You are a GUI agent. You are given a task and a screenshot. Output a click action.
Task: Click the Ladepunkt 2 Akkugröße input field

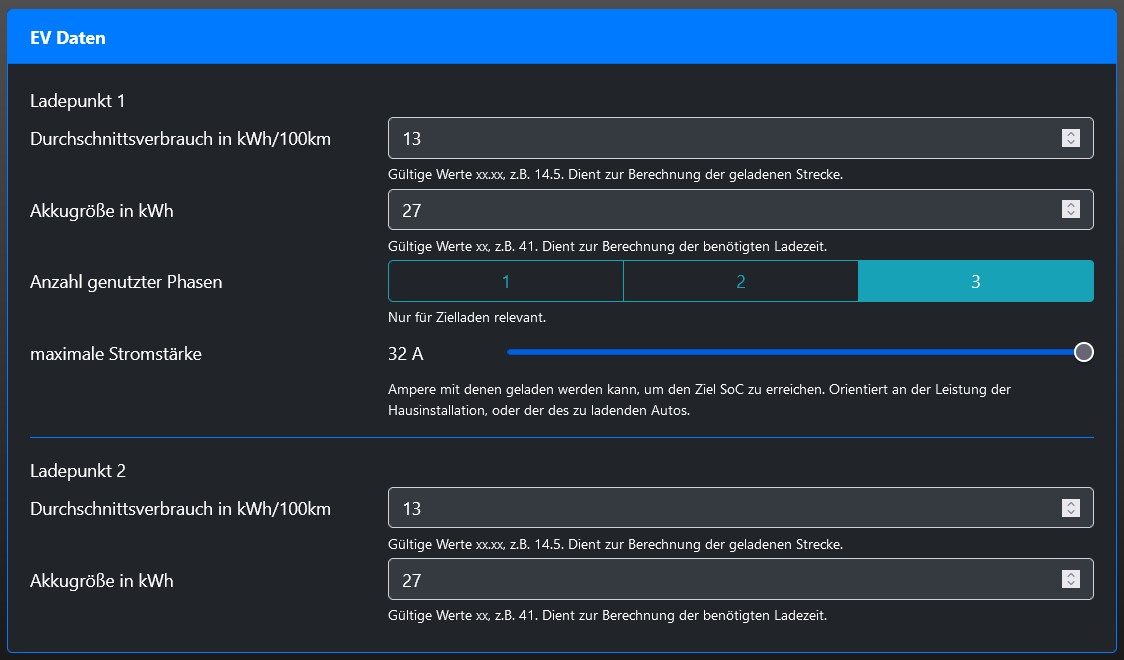pyautogui.click(x=740, y=580)
